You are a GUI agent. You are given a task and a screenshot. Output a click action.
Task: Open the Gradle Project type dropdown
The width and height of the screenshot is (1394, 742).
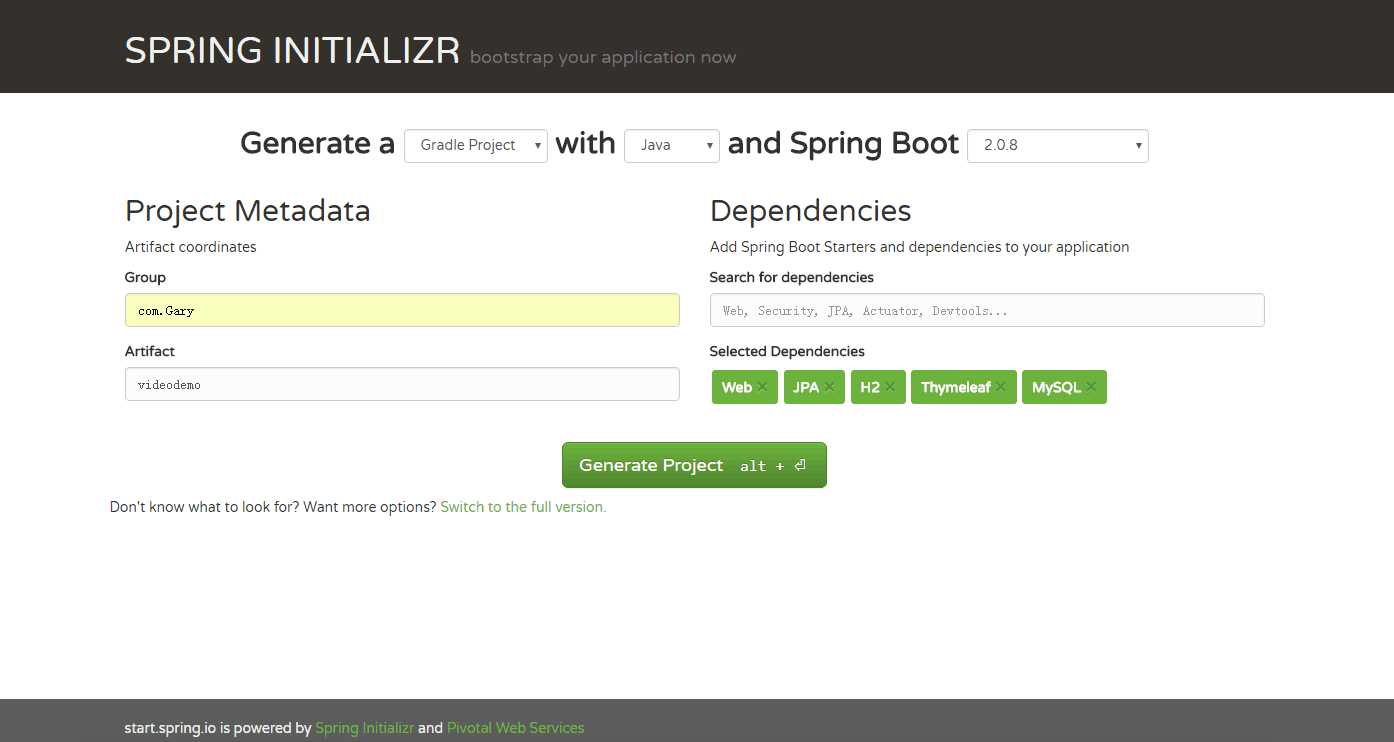click(x=476, y=145)
